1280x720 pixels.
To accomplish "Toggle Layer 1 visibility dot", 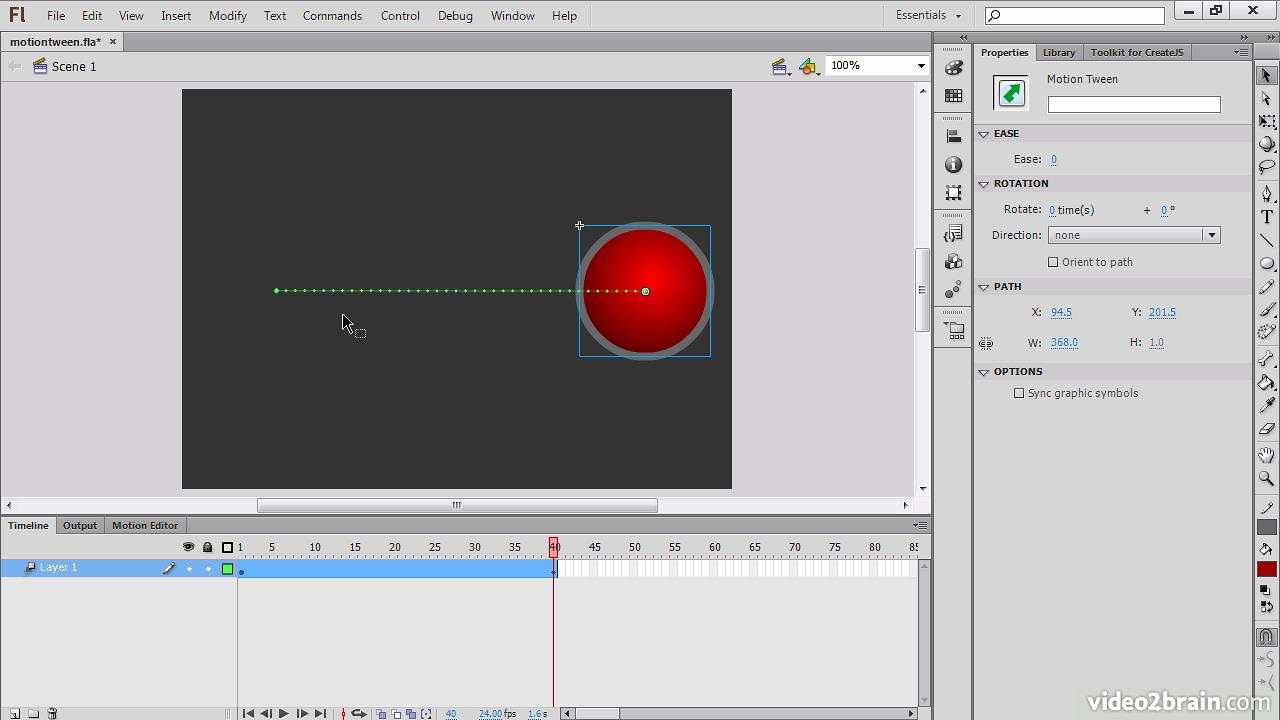I will tap(189, 569).
